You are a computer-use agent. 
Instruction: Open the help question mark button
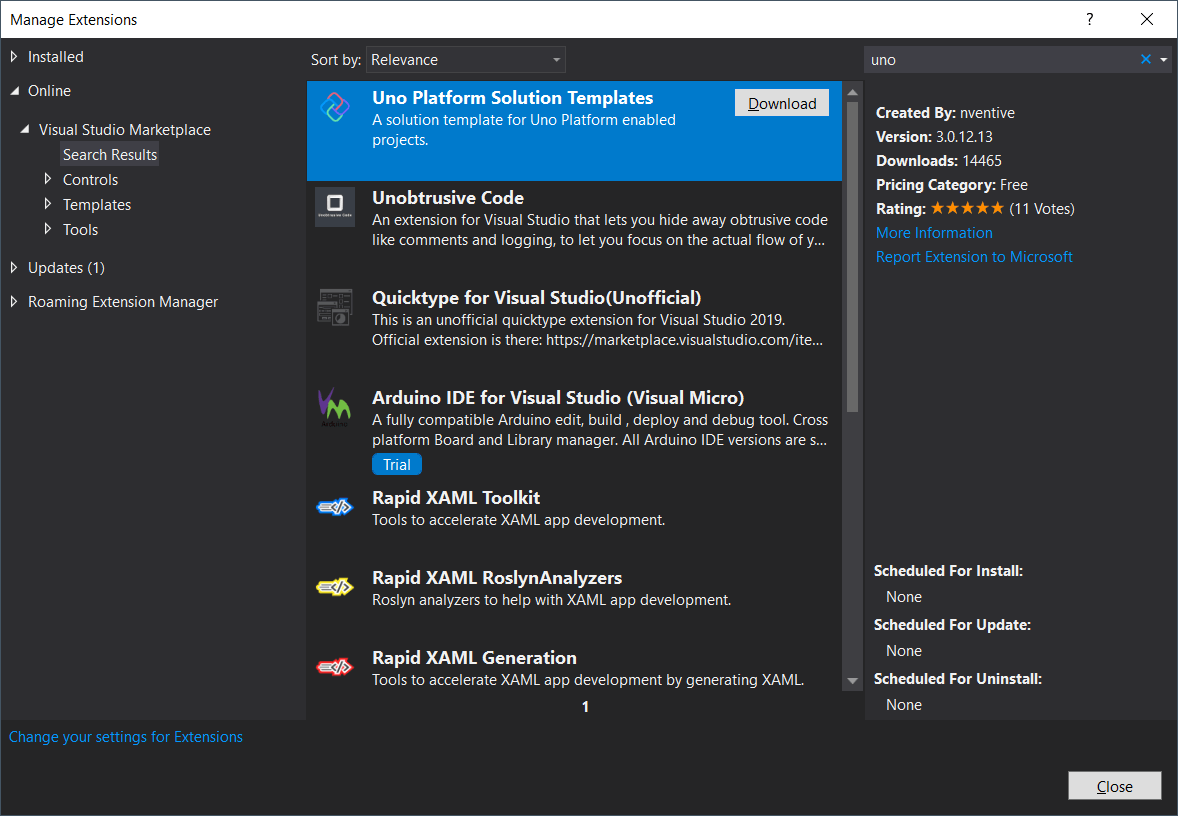point(1089,20)
